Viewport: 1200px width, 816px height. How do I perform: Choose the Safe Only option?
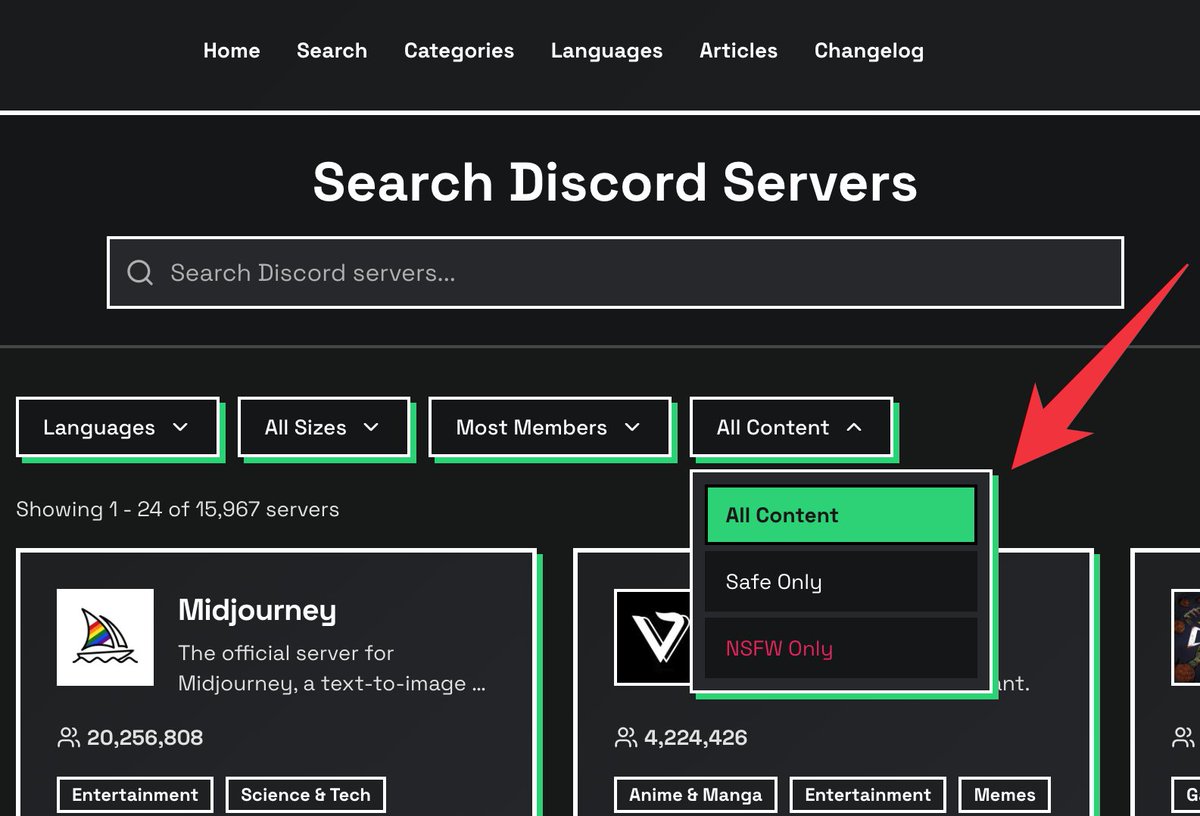pyautogui.click(x=840, y=582)
